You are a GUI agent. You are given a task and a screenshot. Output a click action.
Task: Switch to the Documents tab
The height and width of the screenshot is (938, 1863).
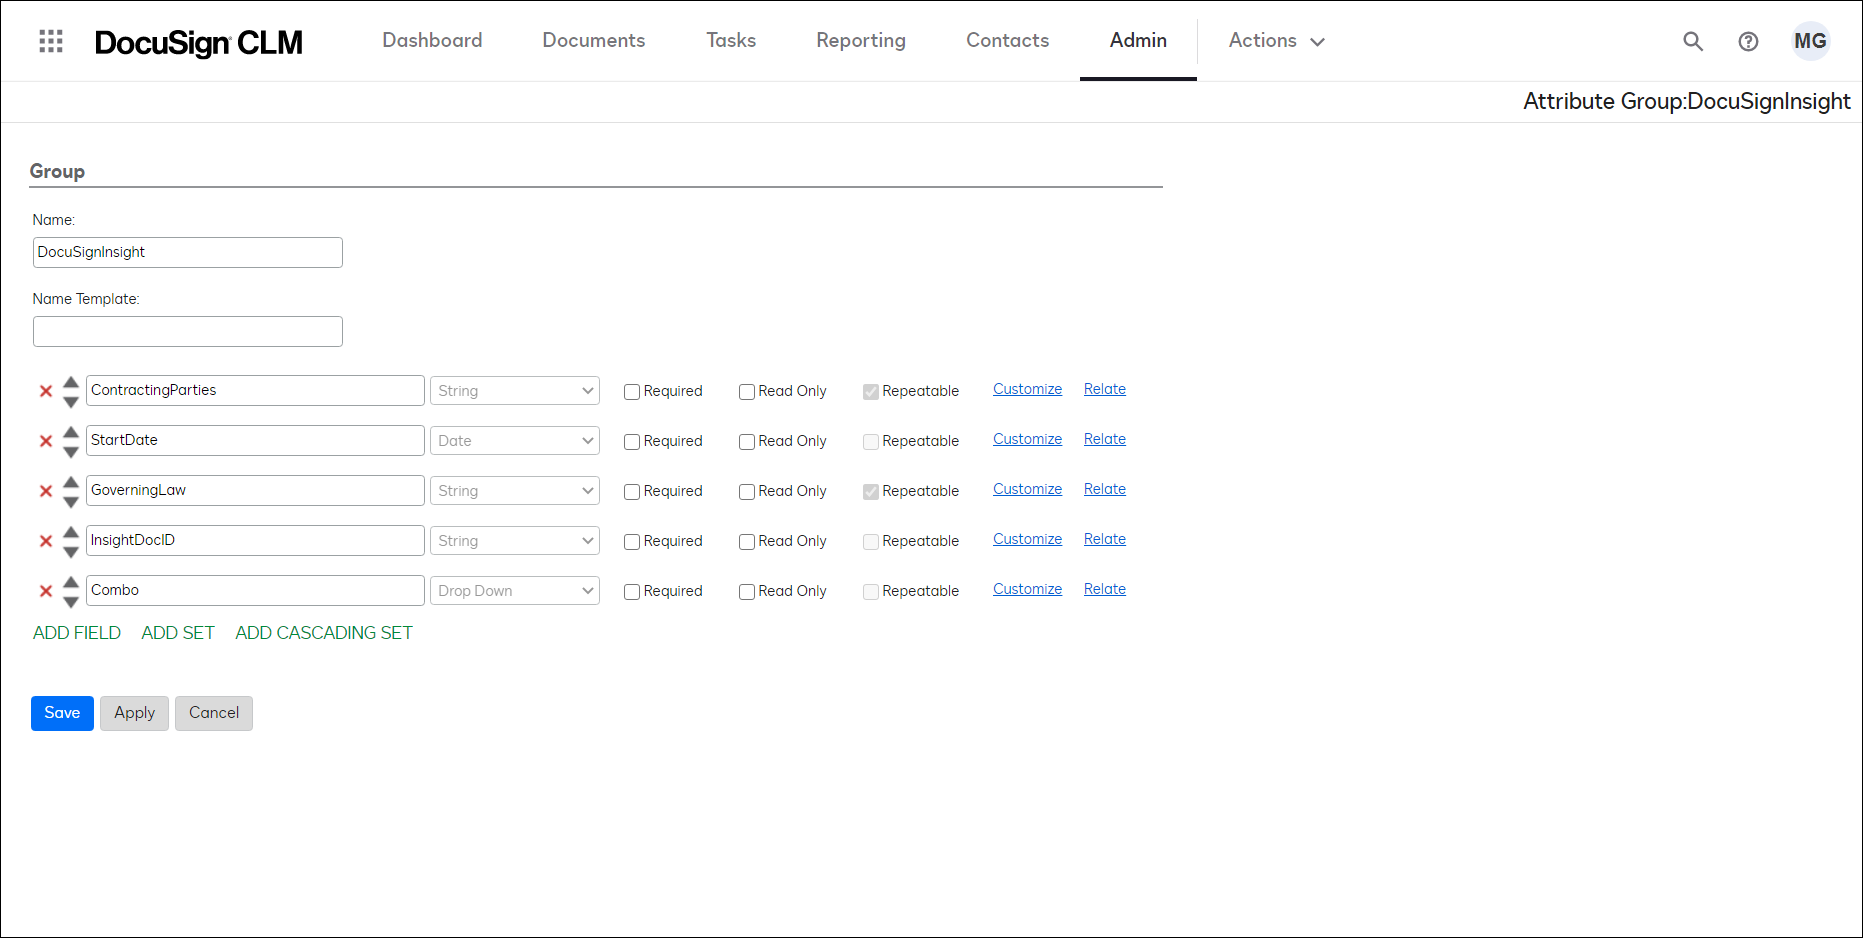[x=594, y=41]
